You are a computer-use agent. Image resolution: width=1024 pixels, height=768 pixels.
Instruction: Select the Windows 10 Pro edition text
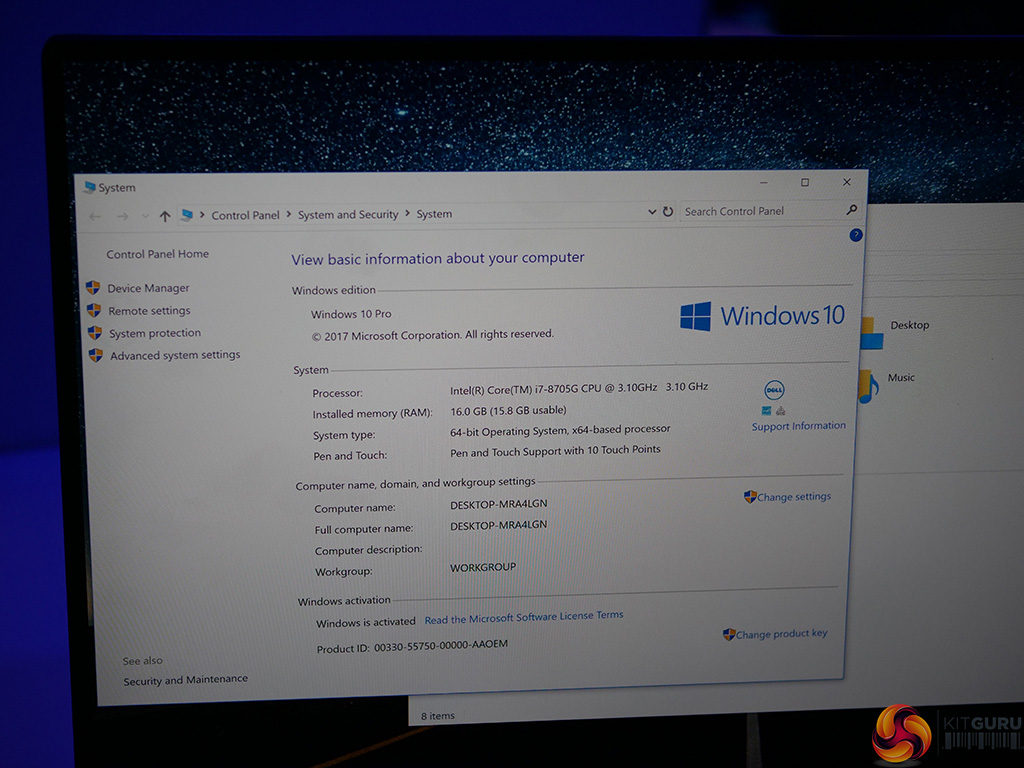click(351, 314)
